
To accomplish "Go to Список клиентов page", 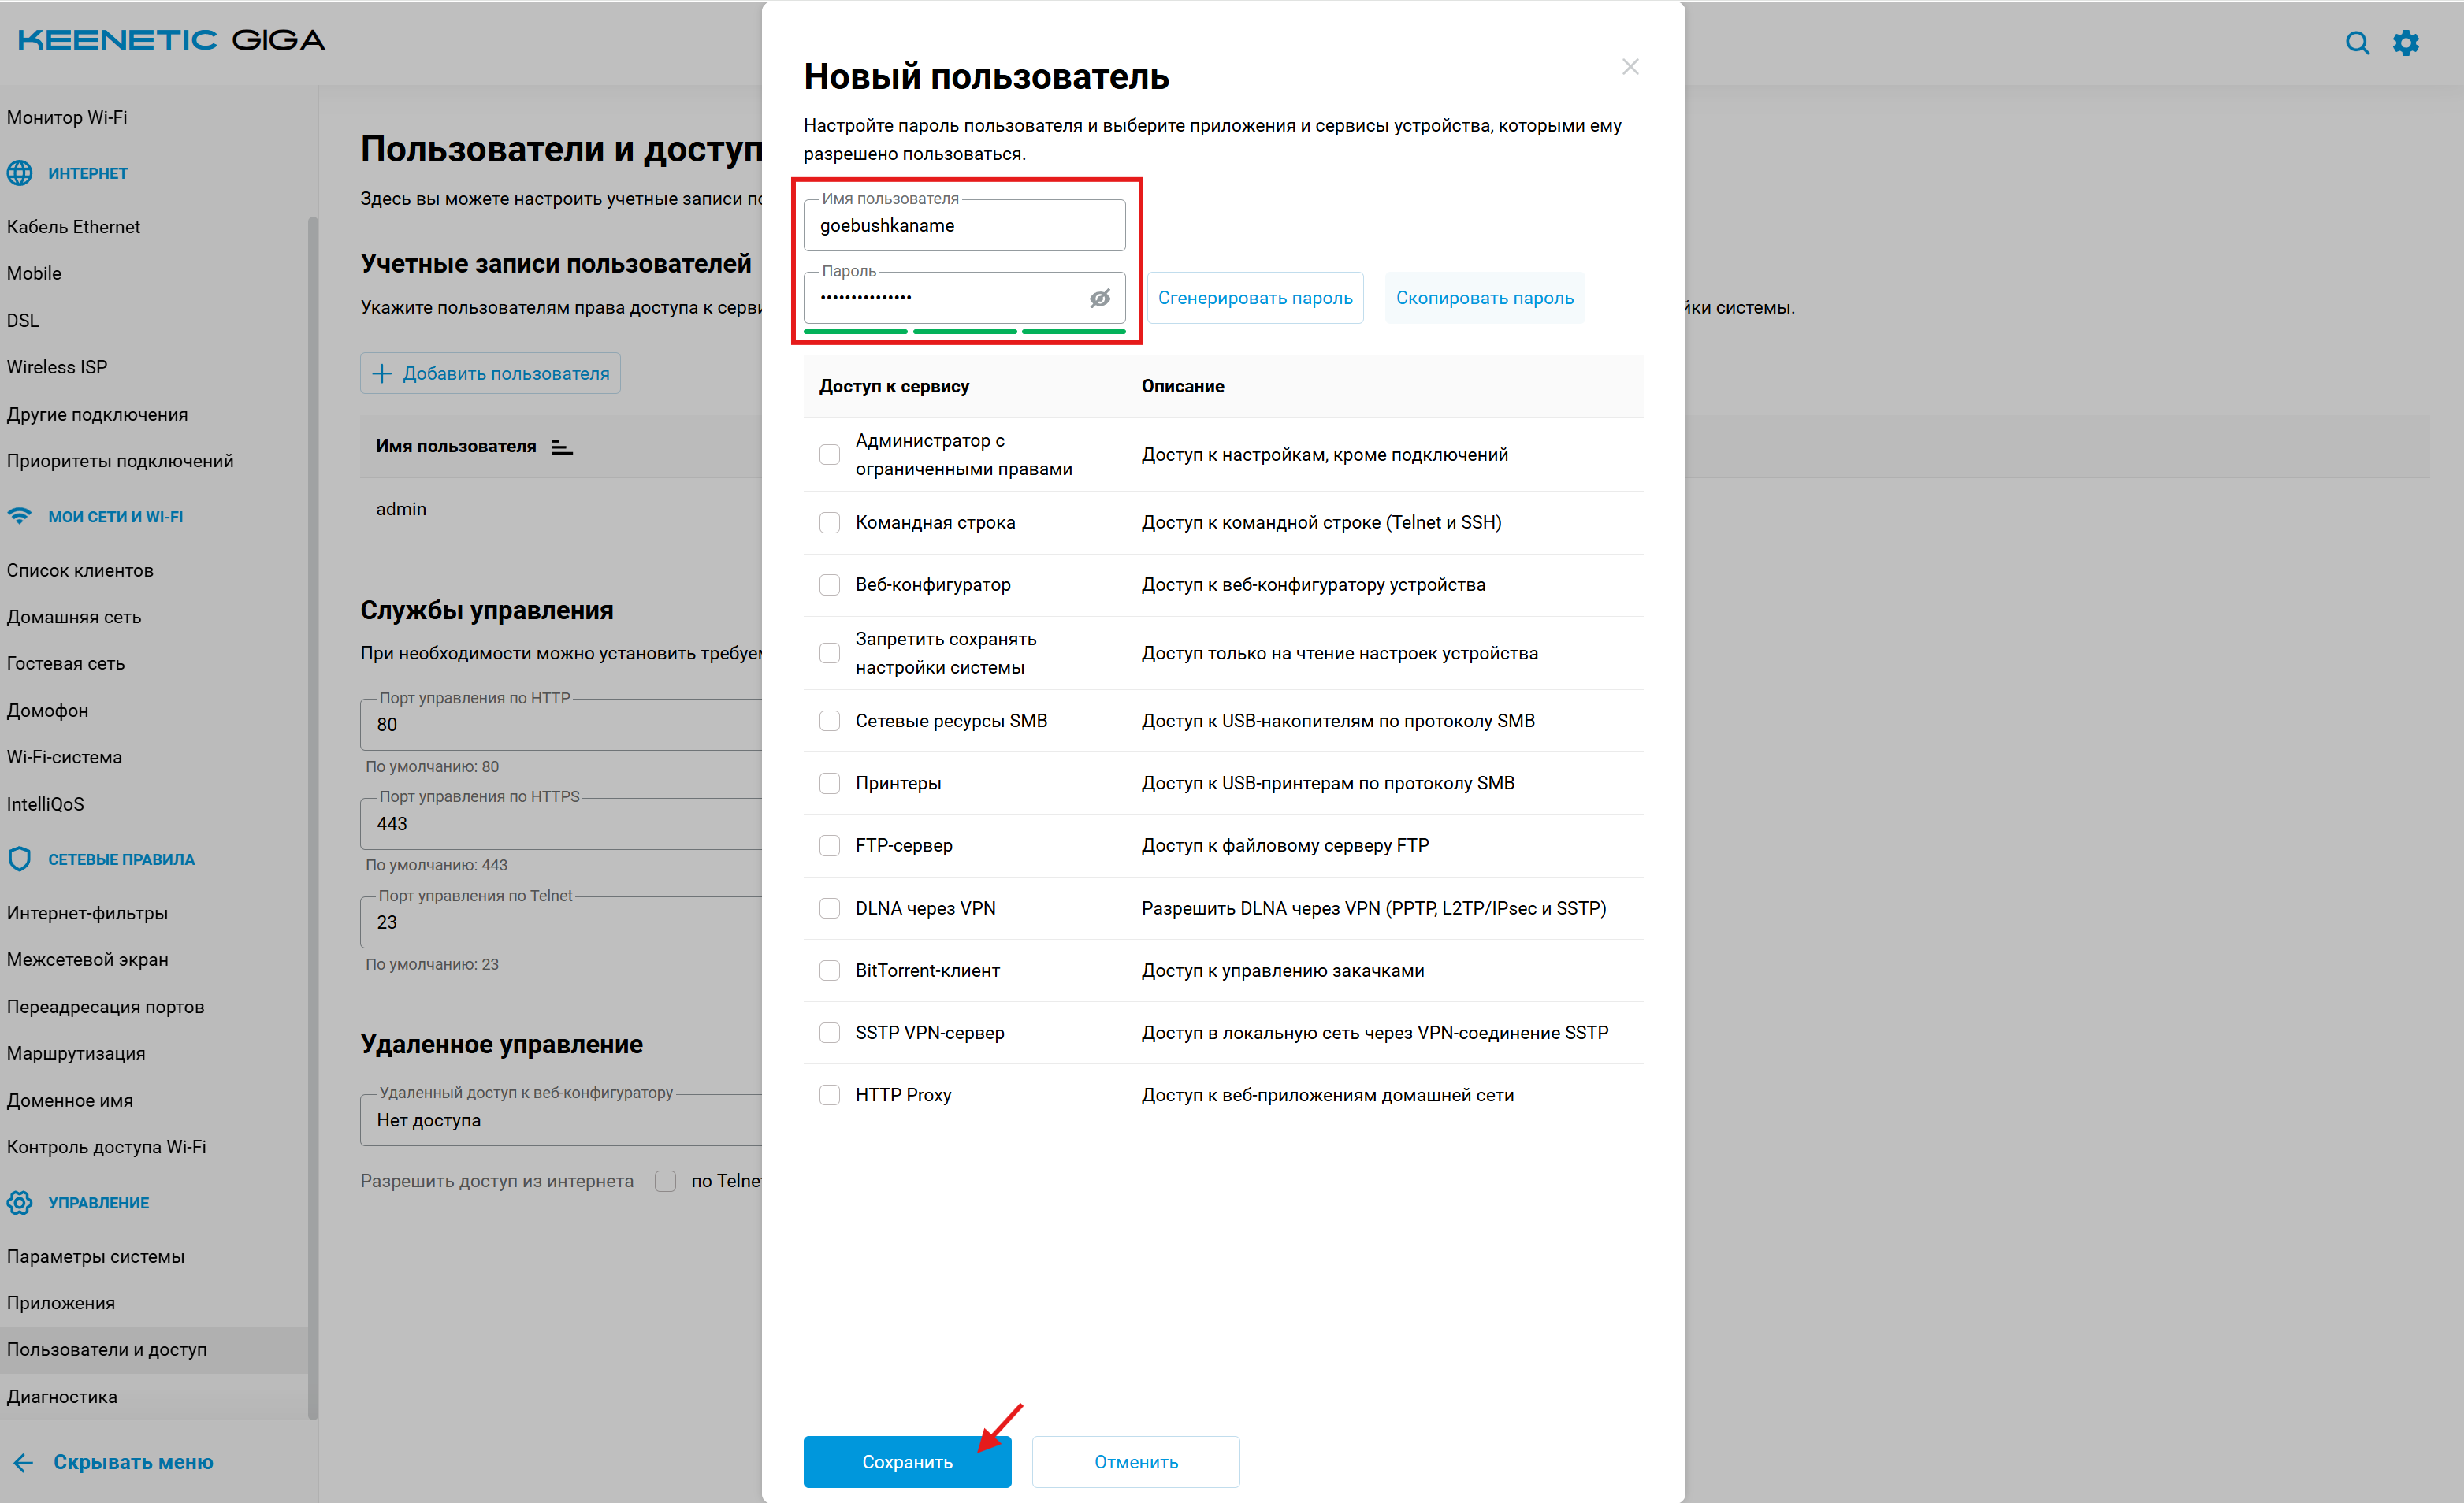I will tap(80, 570).
